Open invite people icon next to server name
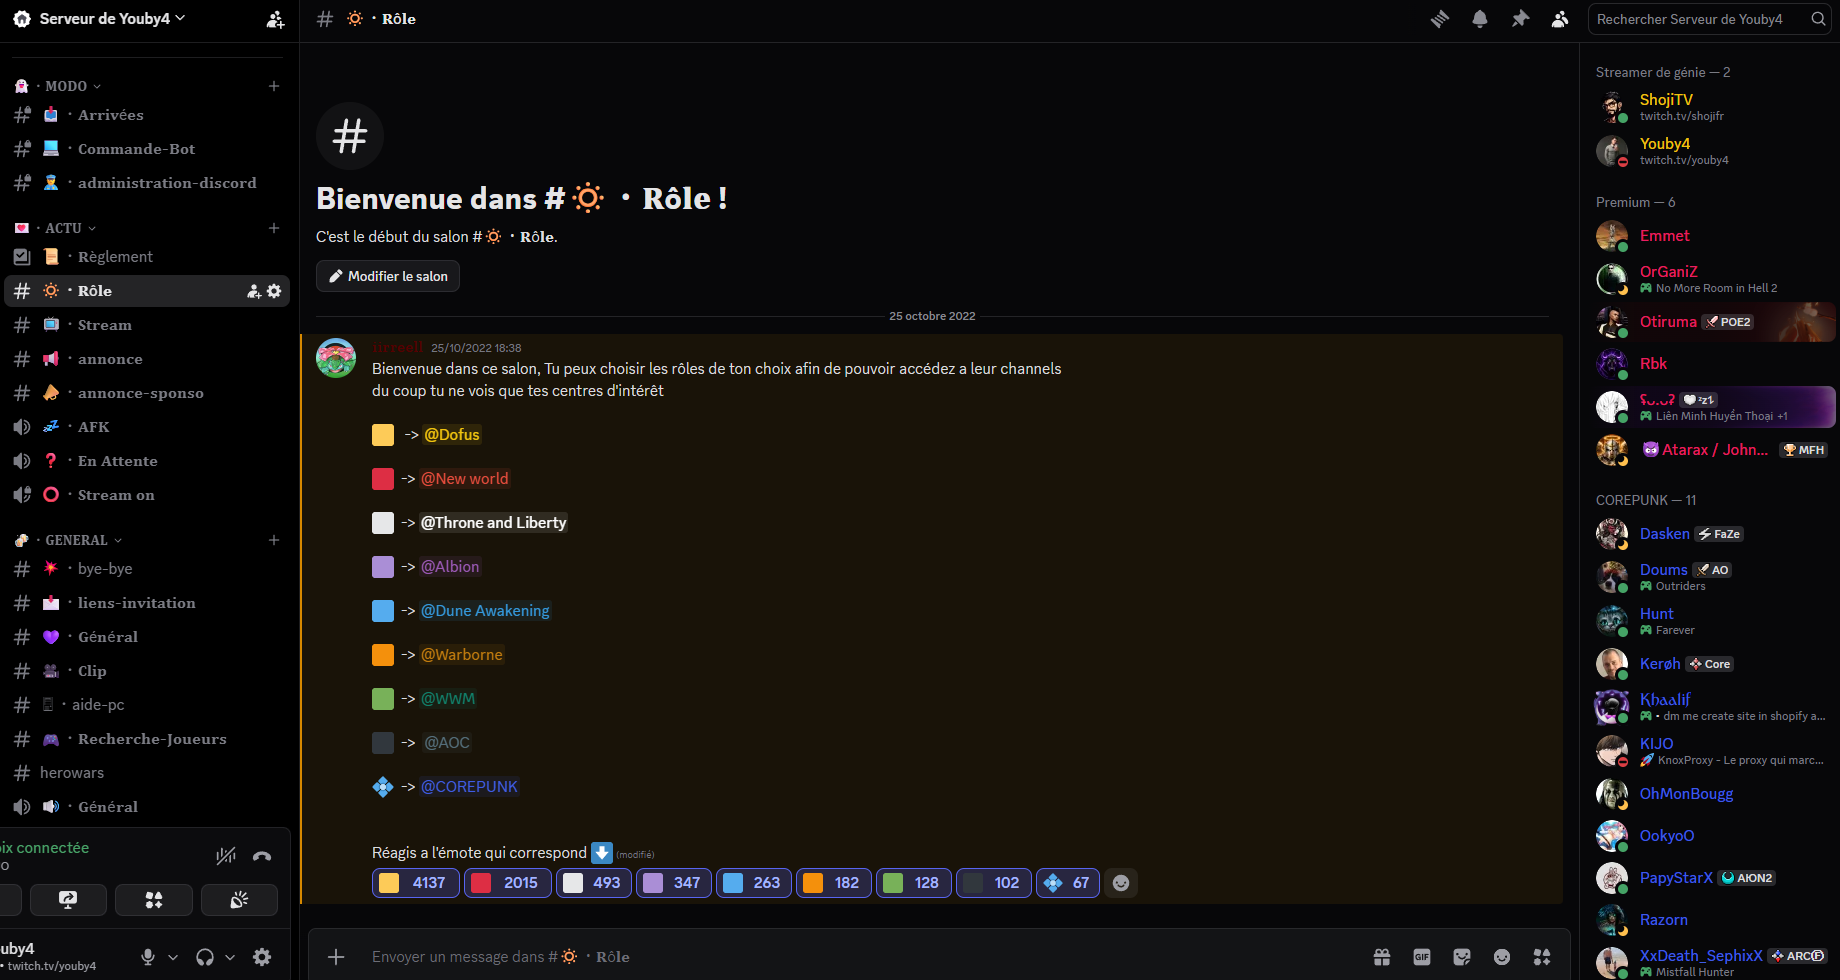 click(x=275, y=19)
